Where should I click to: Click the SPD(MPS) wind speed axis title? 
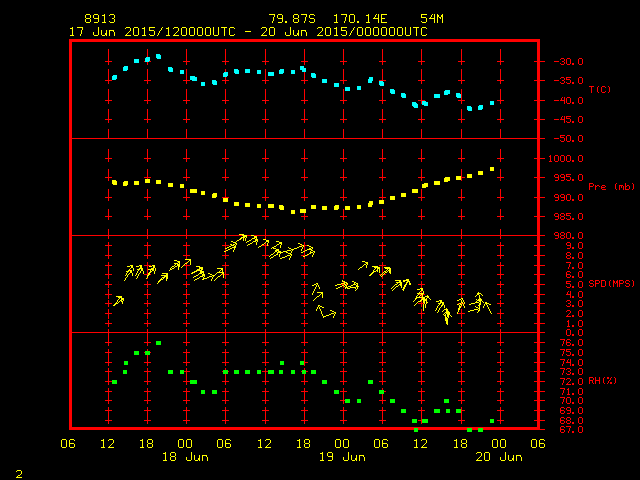[x=611, y=284]
